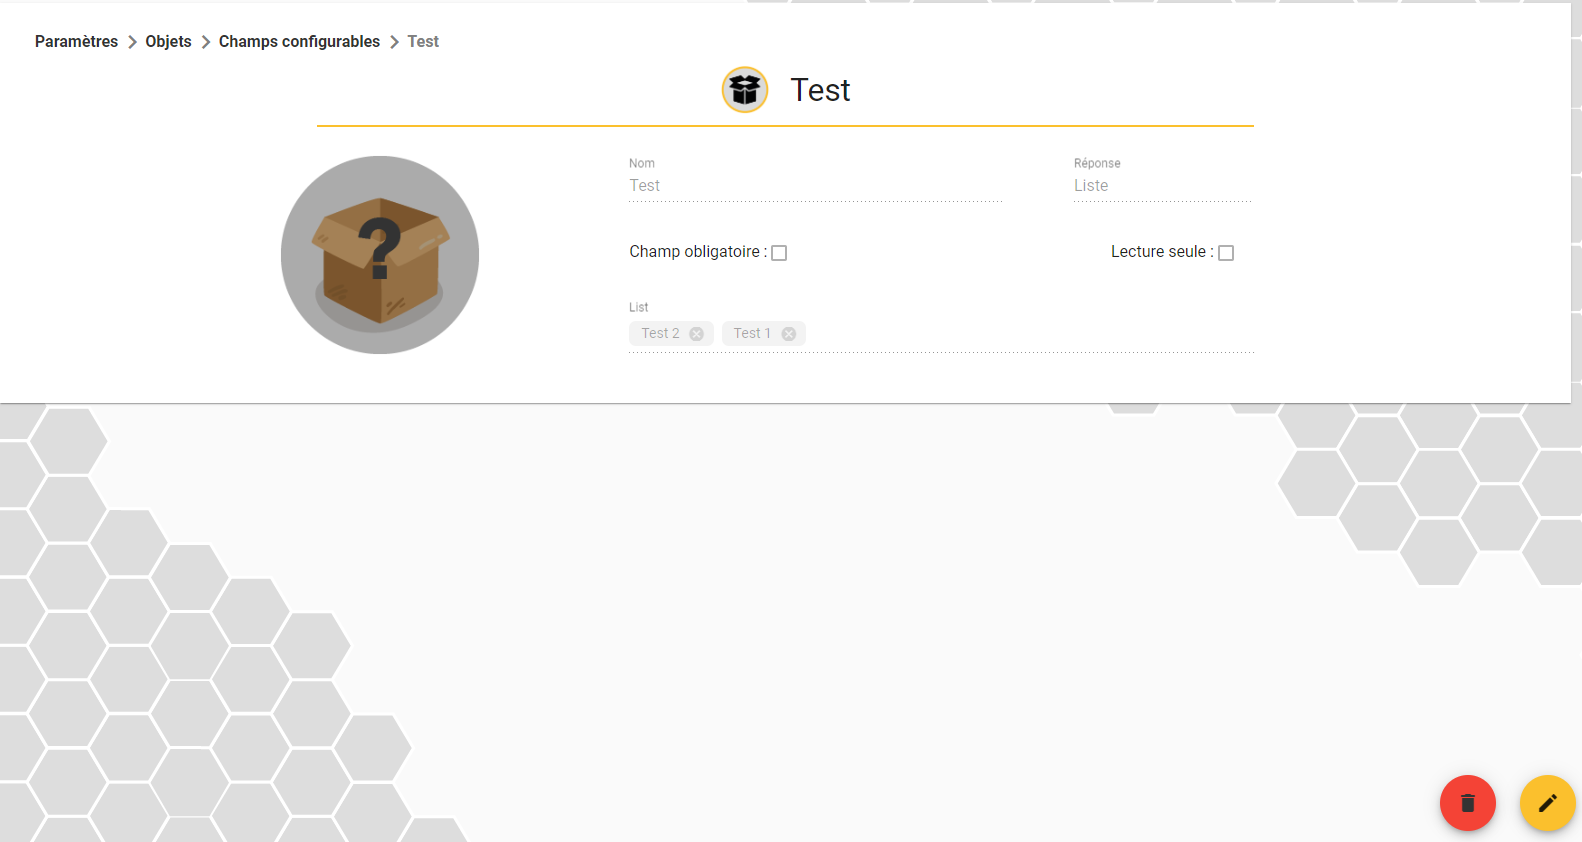Click the yellow pencil edit button
Viewport: 1582px width, 842px height.
[1547, 803]
